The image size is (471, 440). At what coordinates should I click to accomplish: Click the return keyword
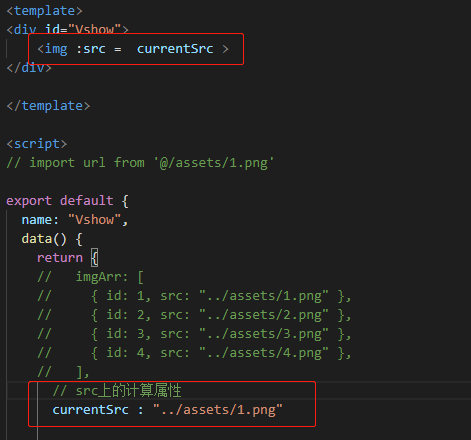coord(60,258)
